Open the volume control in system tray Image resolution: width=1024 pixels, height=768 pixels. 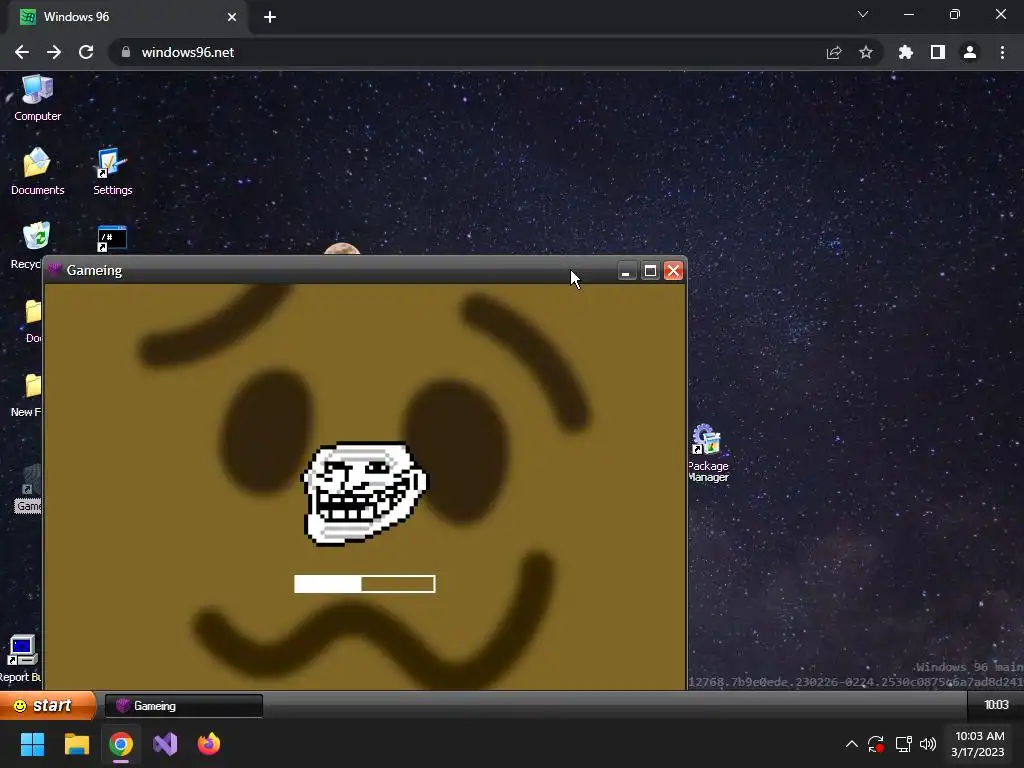coord(928,744)
